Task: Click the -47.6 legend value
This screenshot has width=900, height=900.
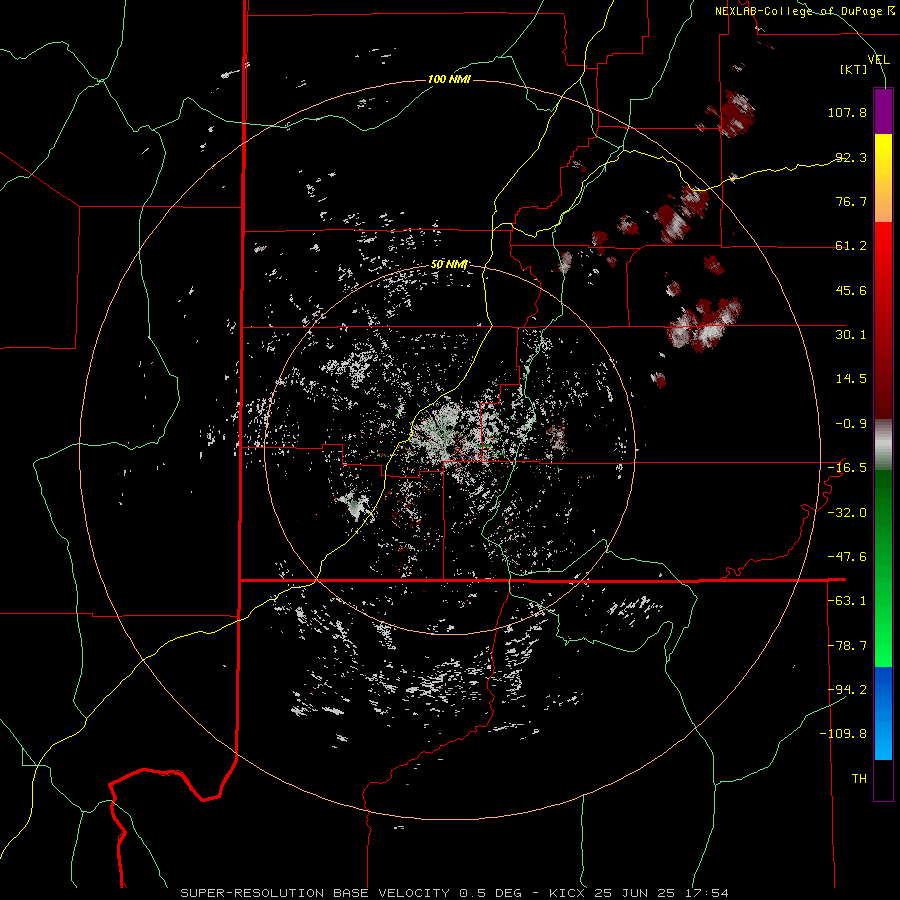Action: [x=847, y=557]
